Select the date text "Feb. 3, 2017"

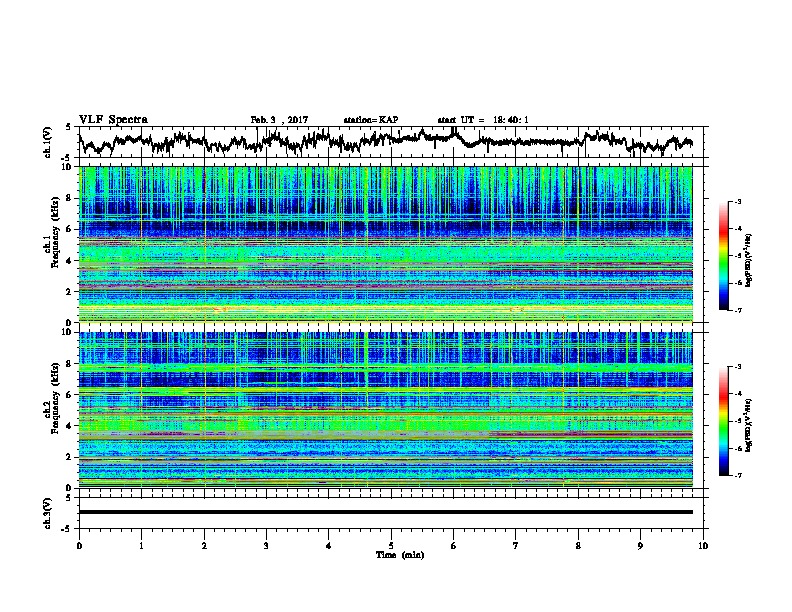(x=279, y=120)
